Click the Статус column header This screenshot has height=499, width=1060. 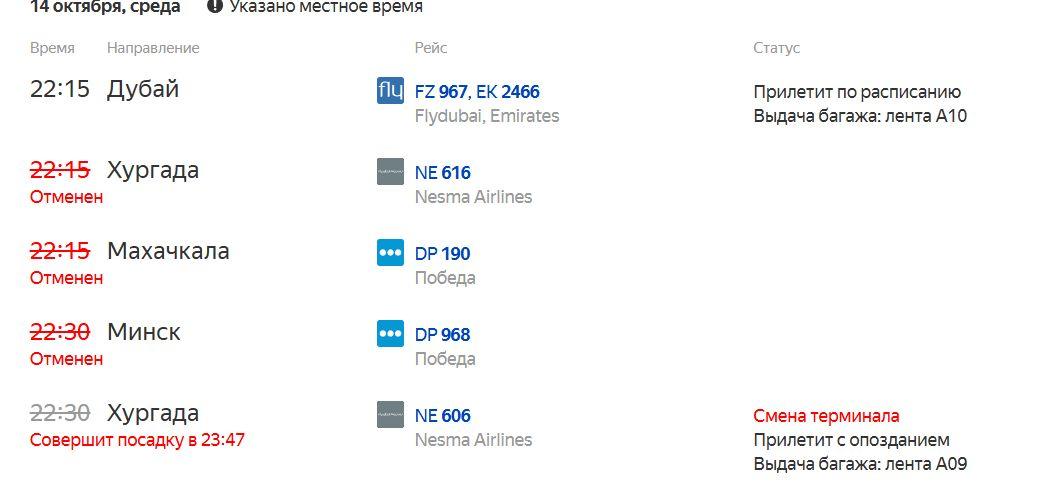(x=776, y=48)
